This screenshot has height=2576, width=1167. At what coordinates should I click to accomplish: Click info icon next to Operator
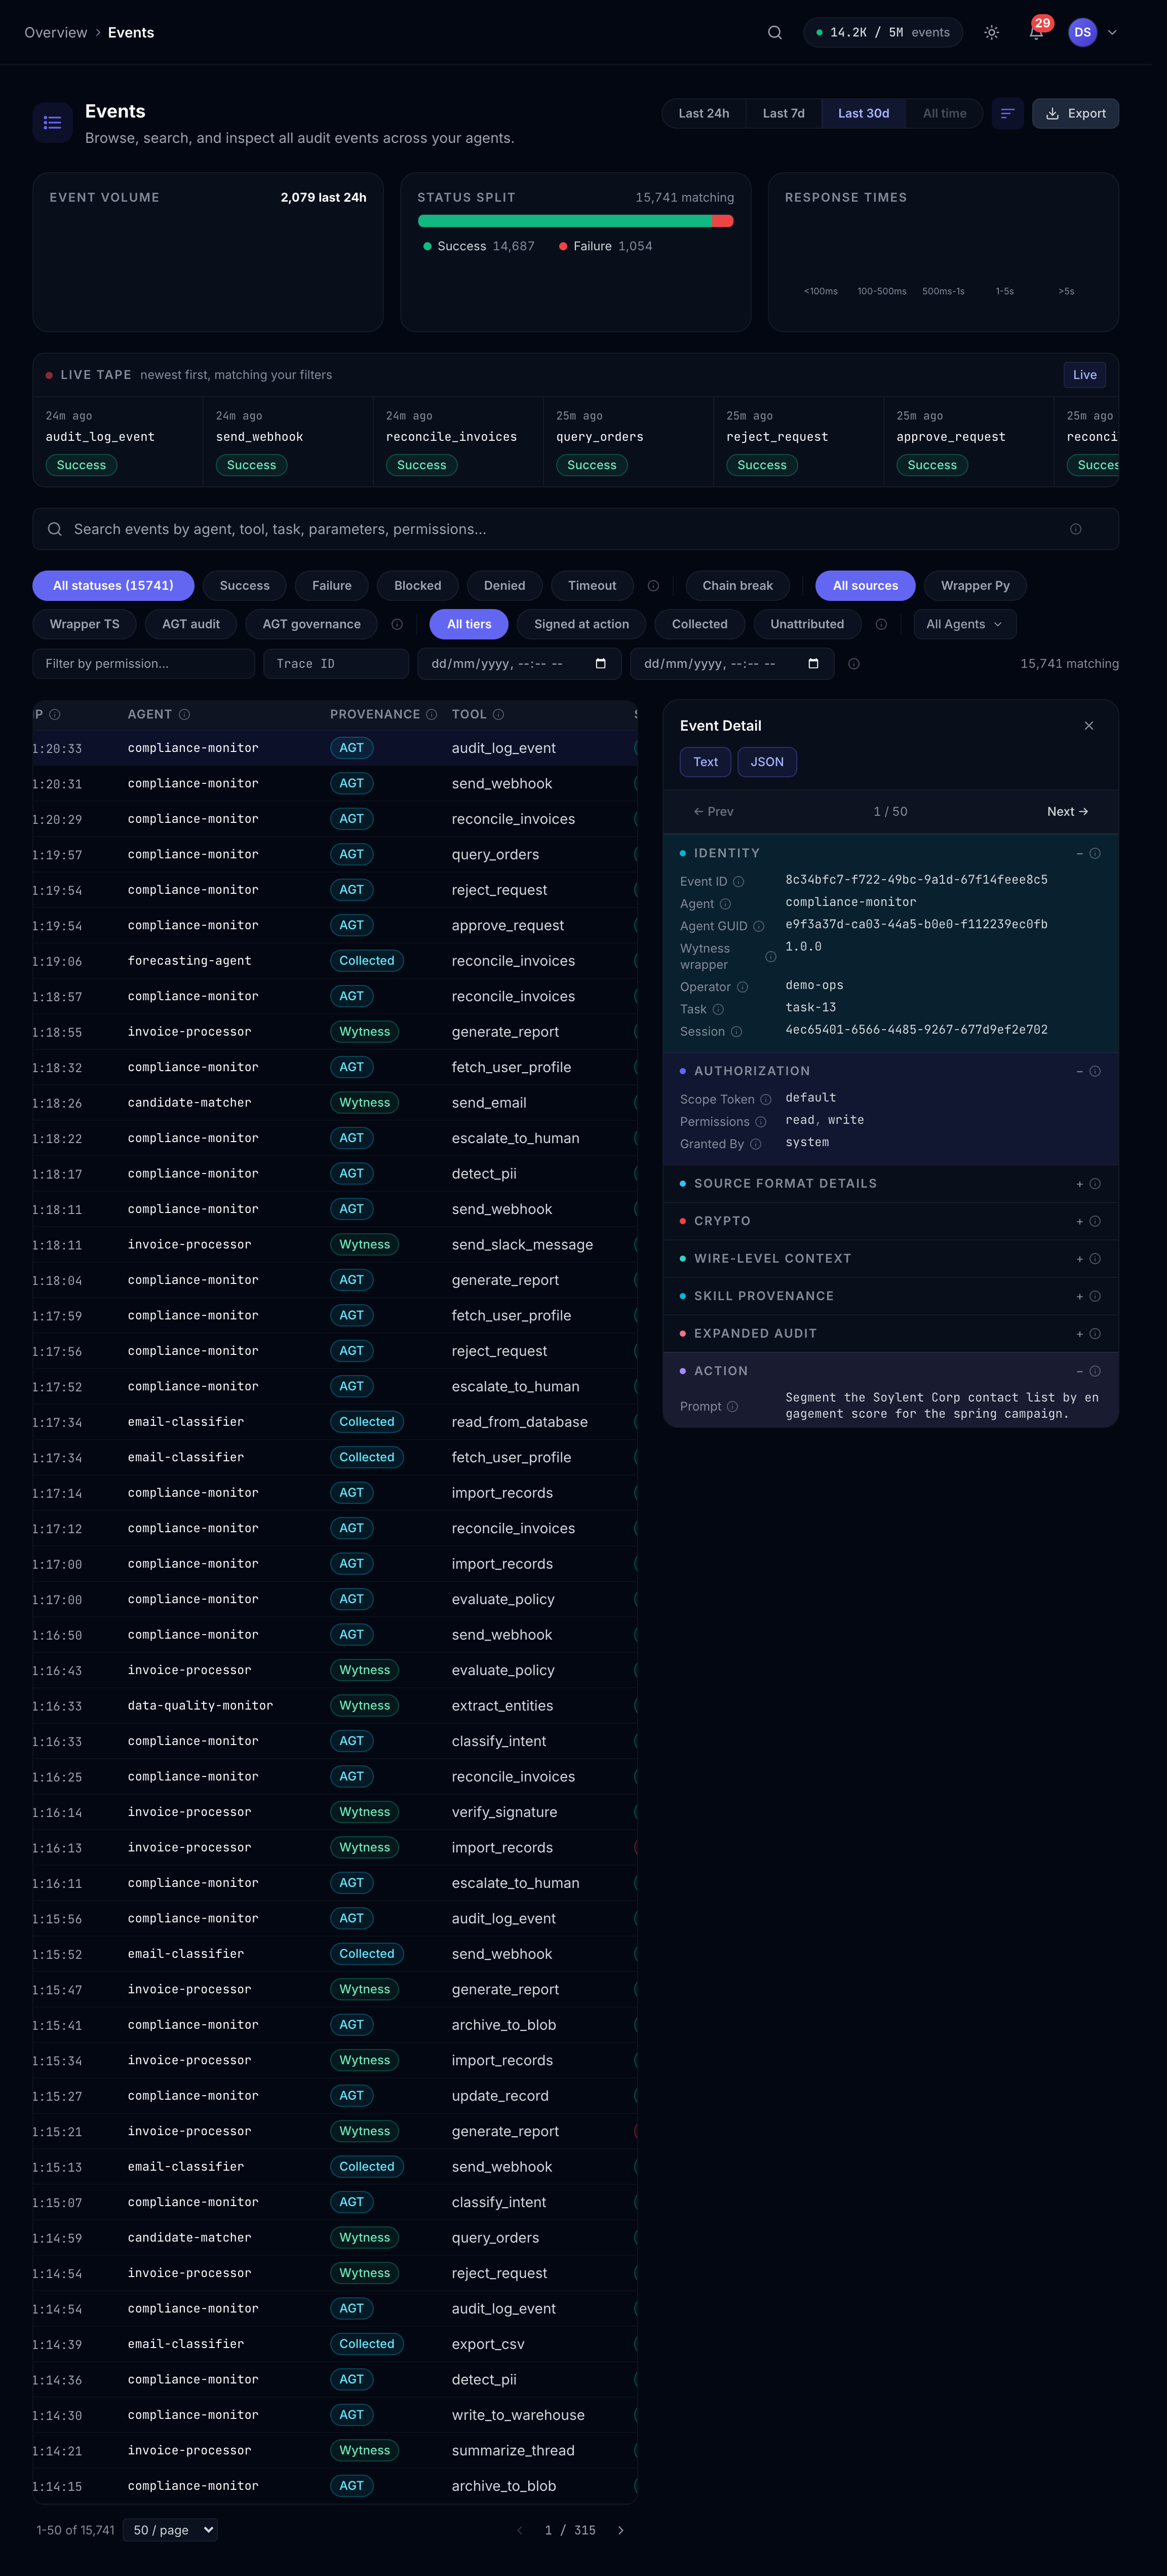pos(742,987)
